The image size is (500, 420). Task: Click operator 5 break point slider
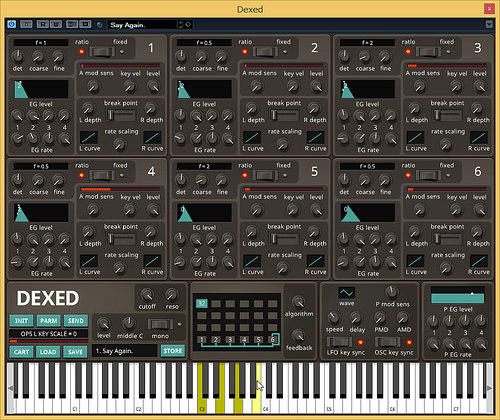[x=284, y=239]
